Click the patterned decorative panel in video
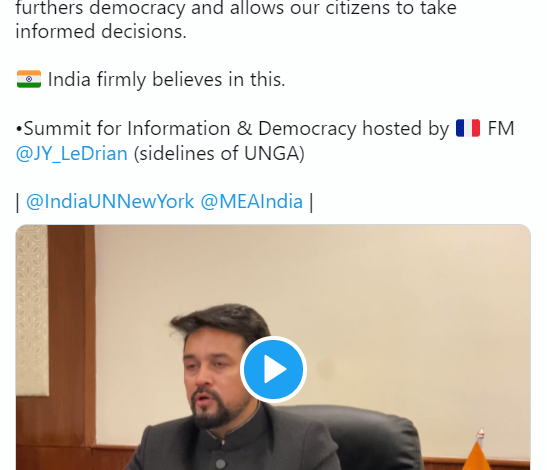Screen dimensions: 547x470 32,311
